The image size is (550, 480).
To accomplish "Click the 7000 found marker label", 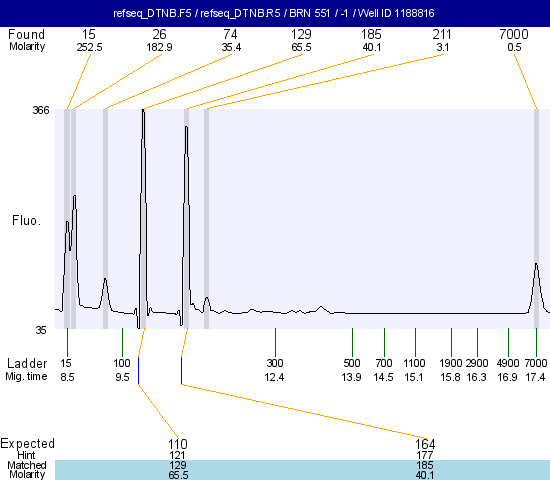I will [x=514, y=34].
